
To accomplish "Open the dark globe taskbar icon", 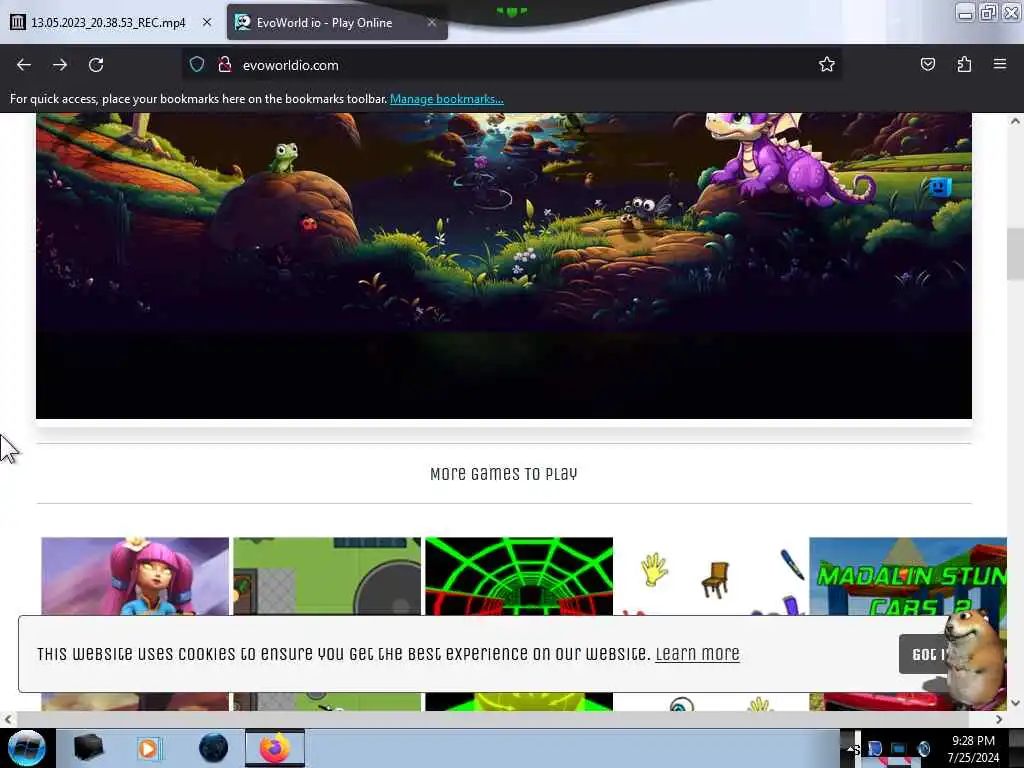I will coord(213,748).
